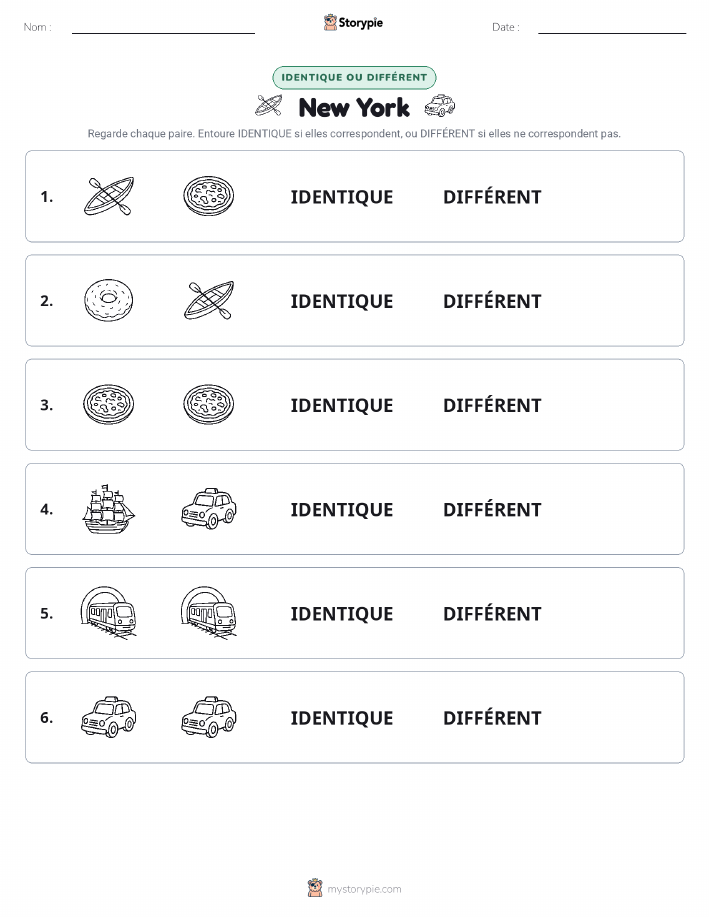
Task: Click the canoe icon beside the New York title
Action: [x=269, y=106]
